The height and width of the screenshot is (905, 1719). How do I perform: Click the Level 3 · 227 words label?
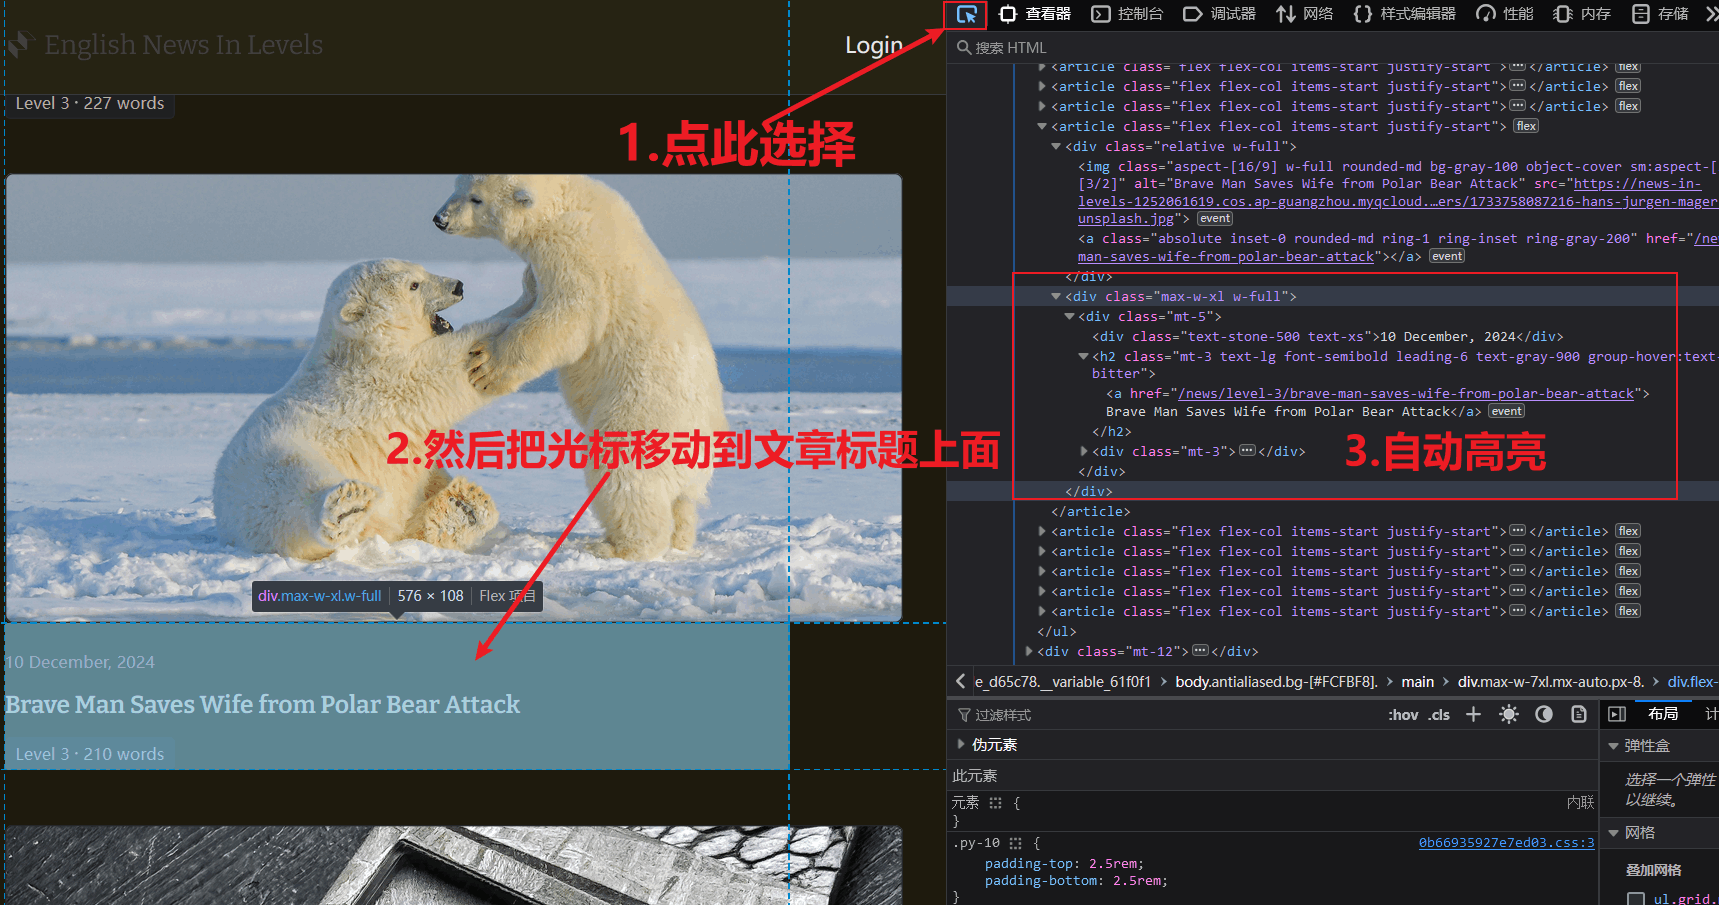pos(90,103)
